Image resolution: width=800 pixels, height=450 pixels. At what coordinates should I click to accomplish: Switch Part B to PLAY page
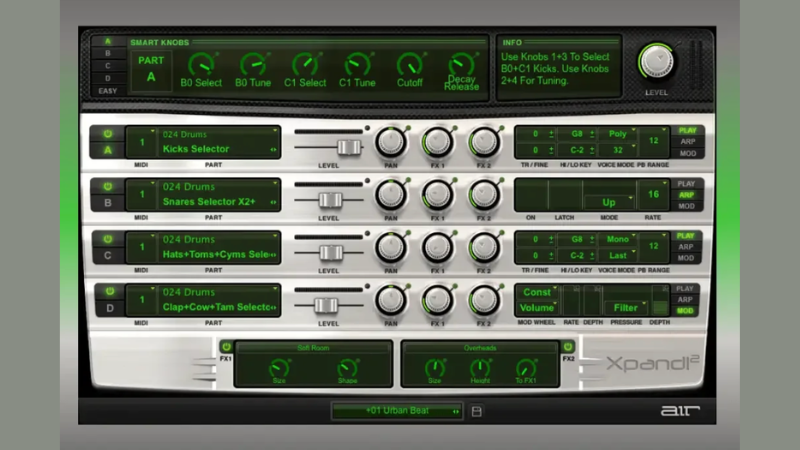click(x=686, y=184)
